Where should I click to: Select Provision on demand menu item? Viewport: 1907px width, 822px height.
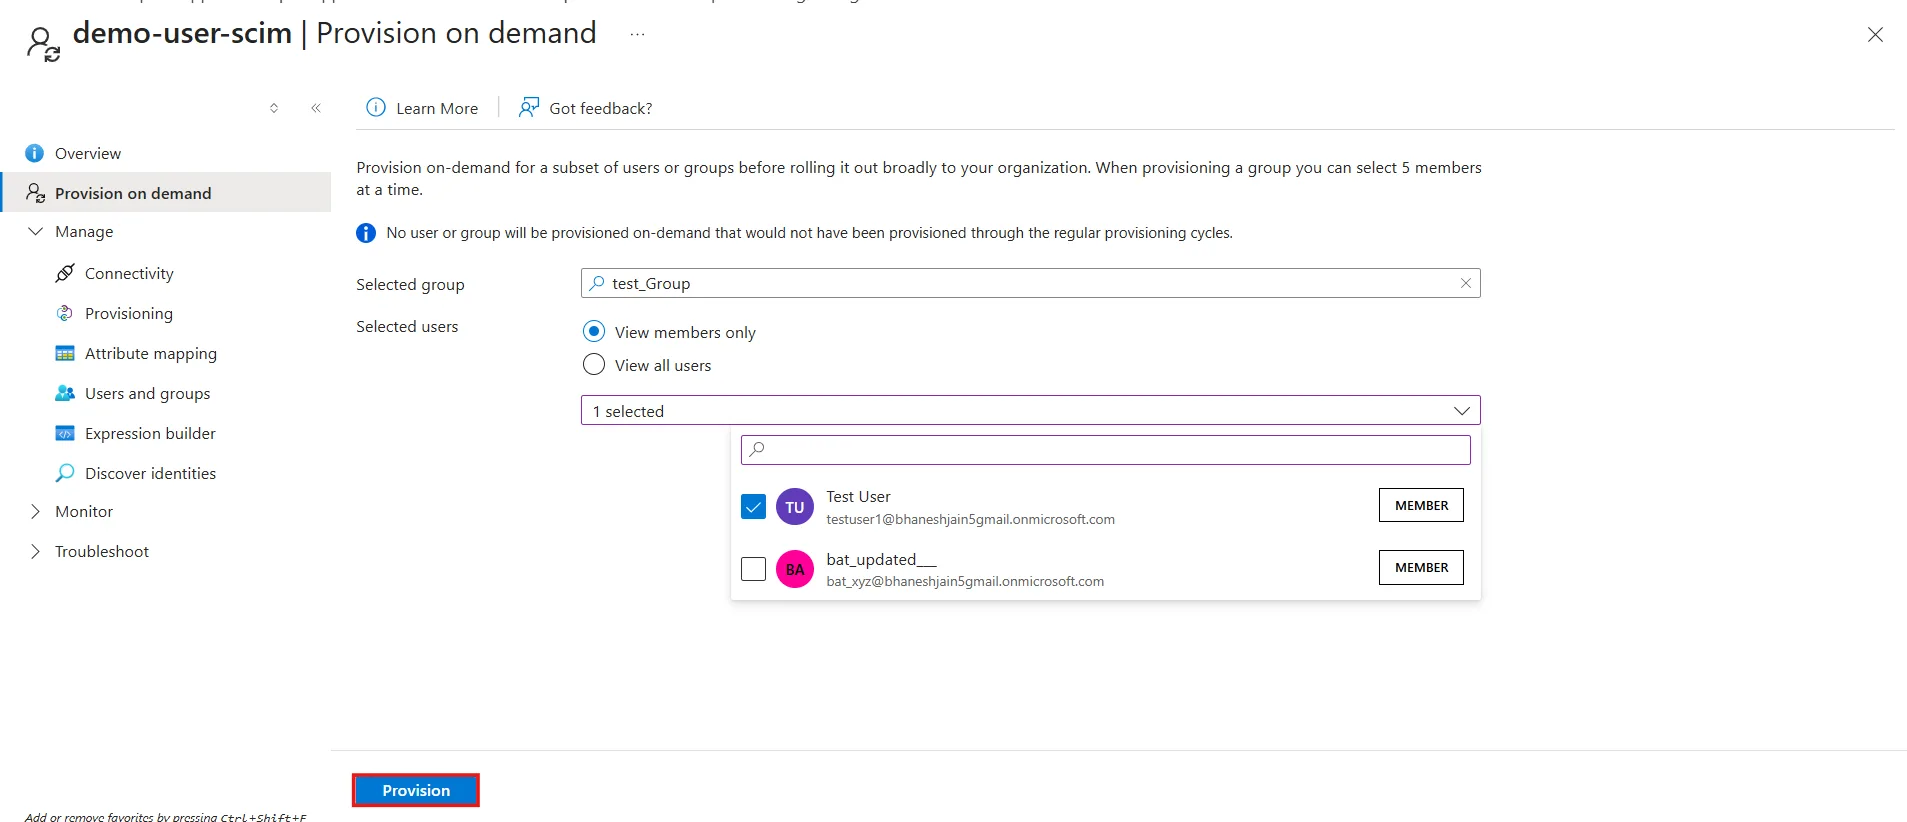coord(133,193)
